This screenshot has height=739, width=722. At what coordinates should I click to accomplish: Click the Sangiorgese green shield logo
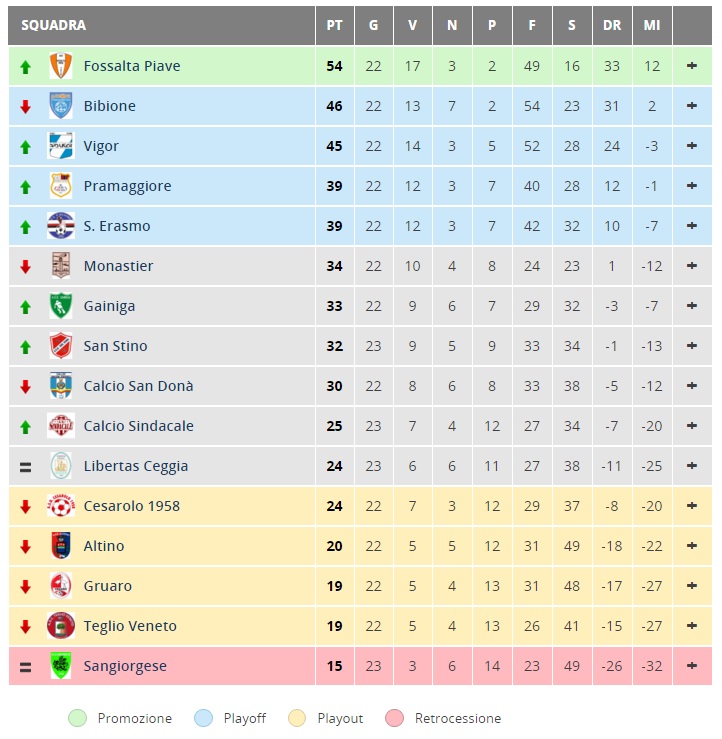(61, 666)
